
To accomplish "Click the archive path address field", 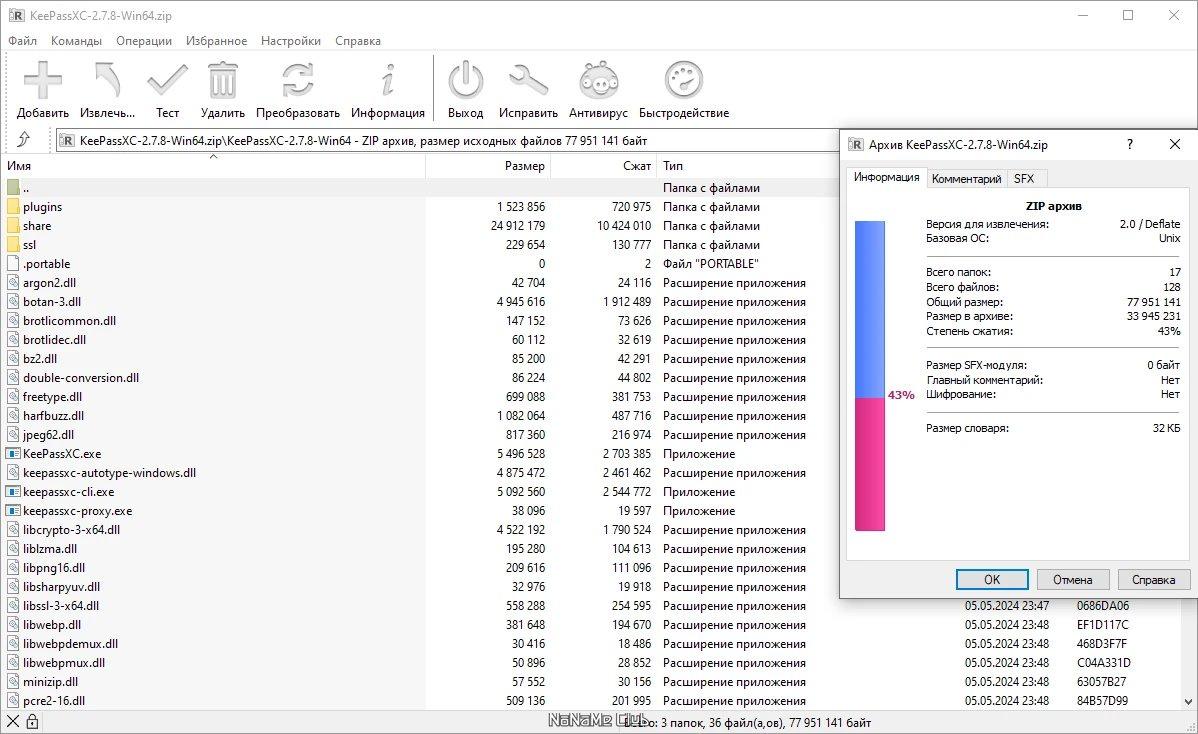I will click(x=440, y=141).
